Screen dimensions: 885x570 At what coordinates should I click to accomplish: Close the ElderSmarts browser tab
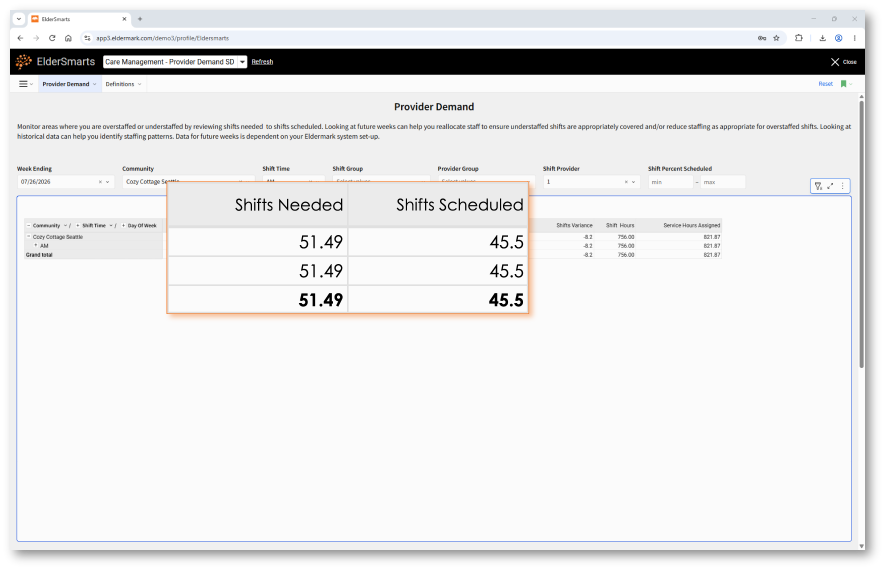coord(124,19)
